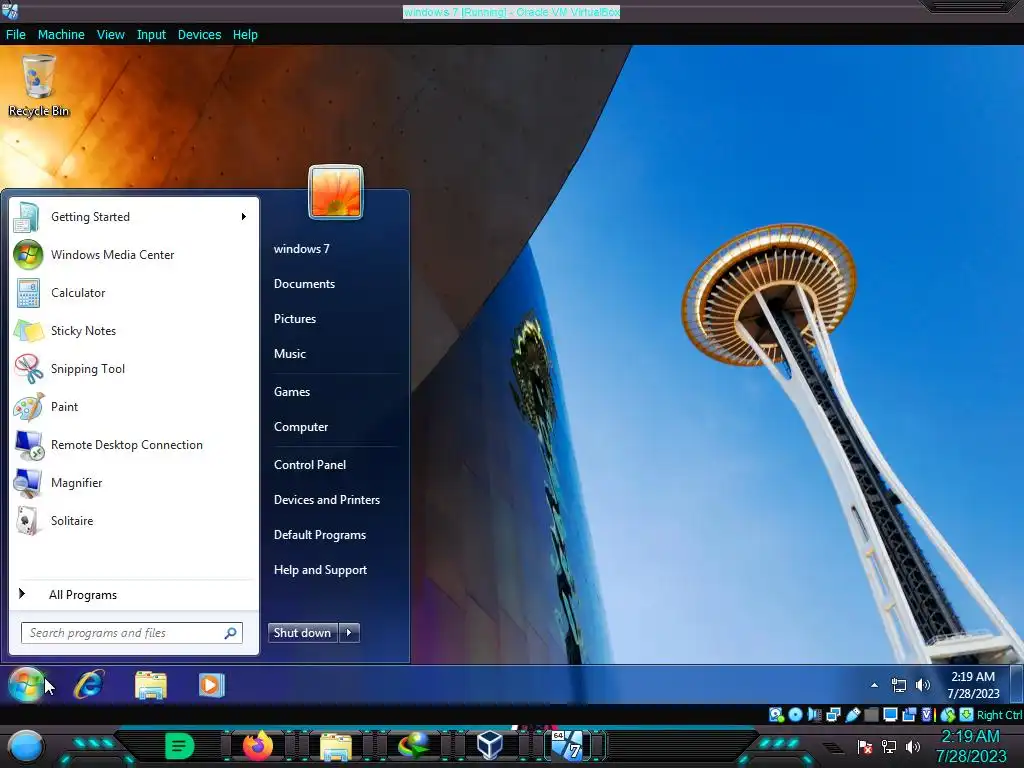1024x768 pixels.
Task: Open Control Panel
Action: pos(310,464)
